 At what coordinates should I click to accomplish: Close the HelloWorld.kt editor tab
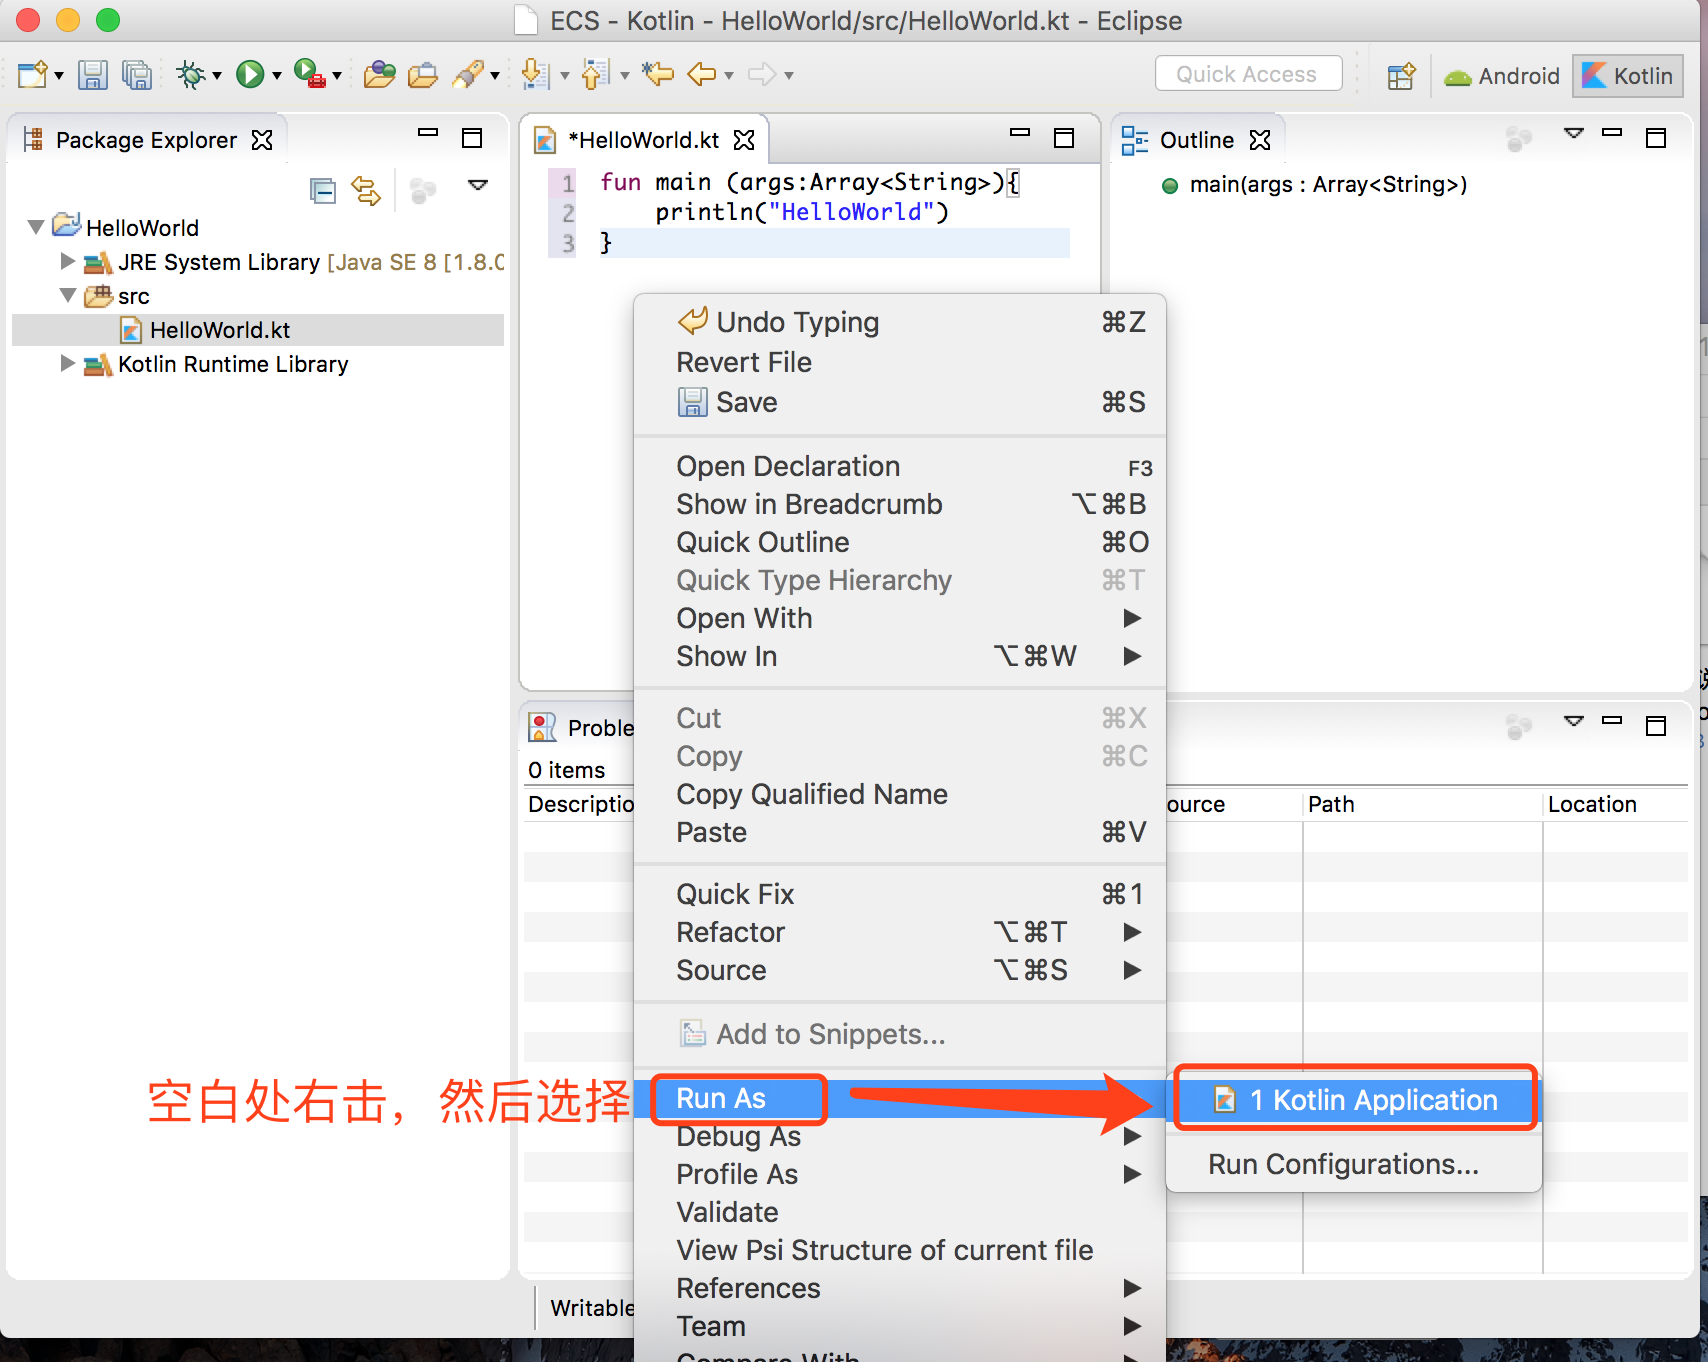[x=744, y=140]
